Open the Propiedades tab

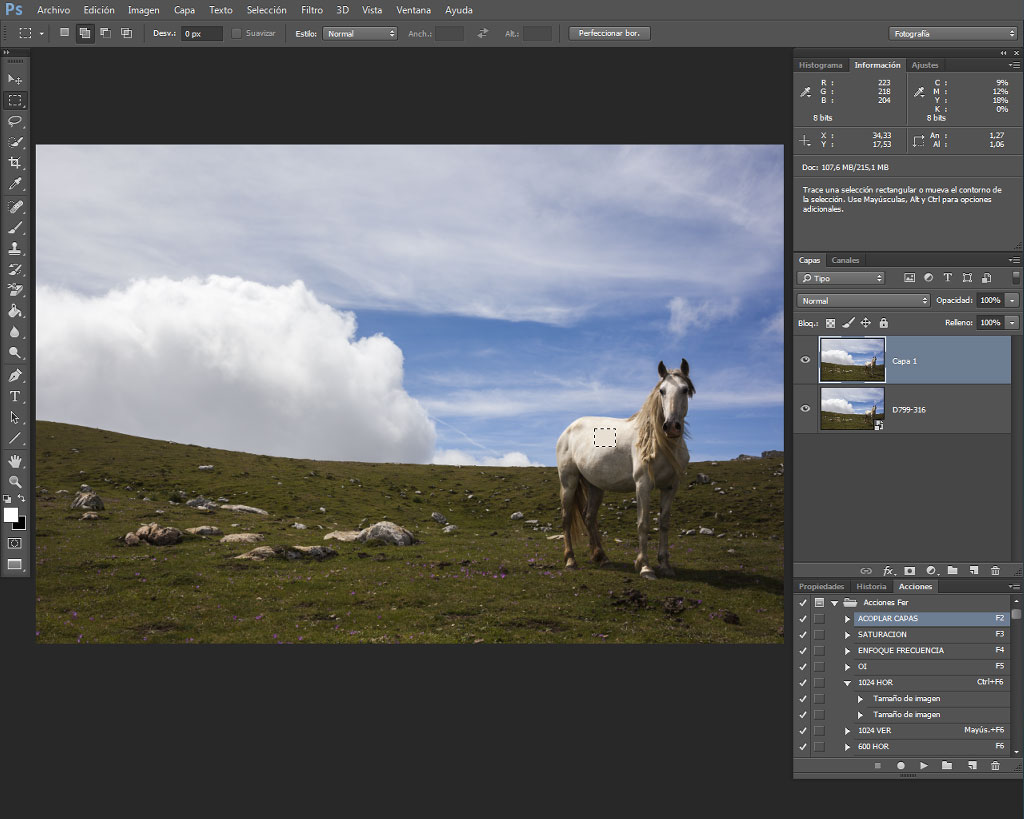point(822,586)
